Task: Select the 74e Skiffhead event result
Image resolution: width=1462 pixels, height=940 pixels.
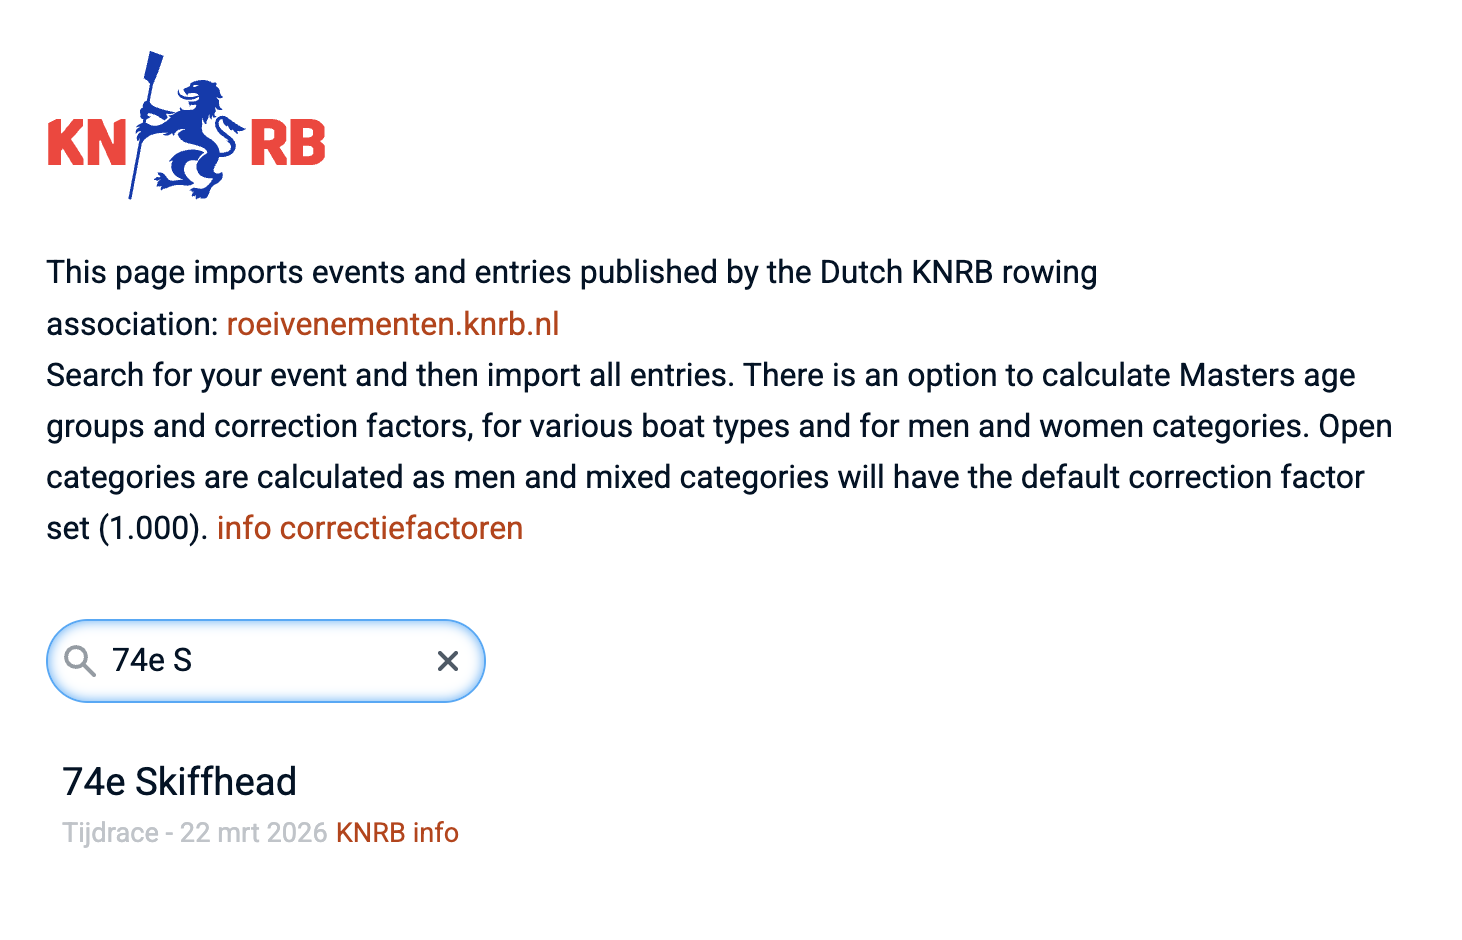Action: 180,782
